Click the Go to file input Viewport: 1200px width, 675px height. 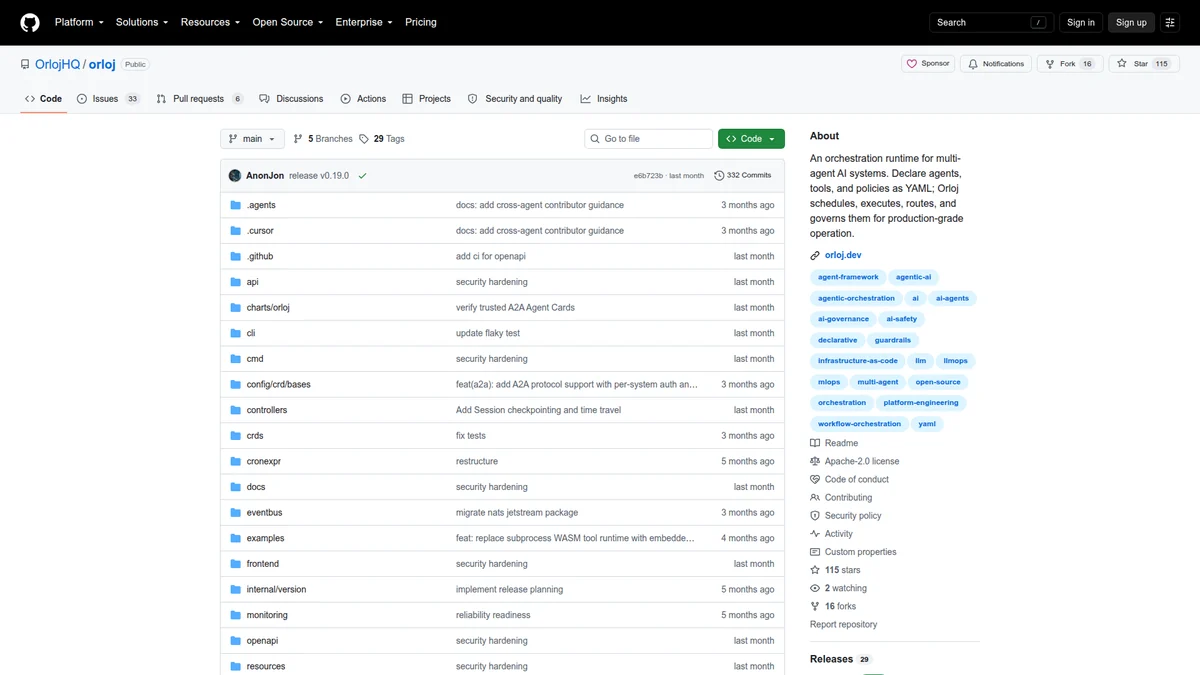point(649,139)
